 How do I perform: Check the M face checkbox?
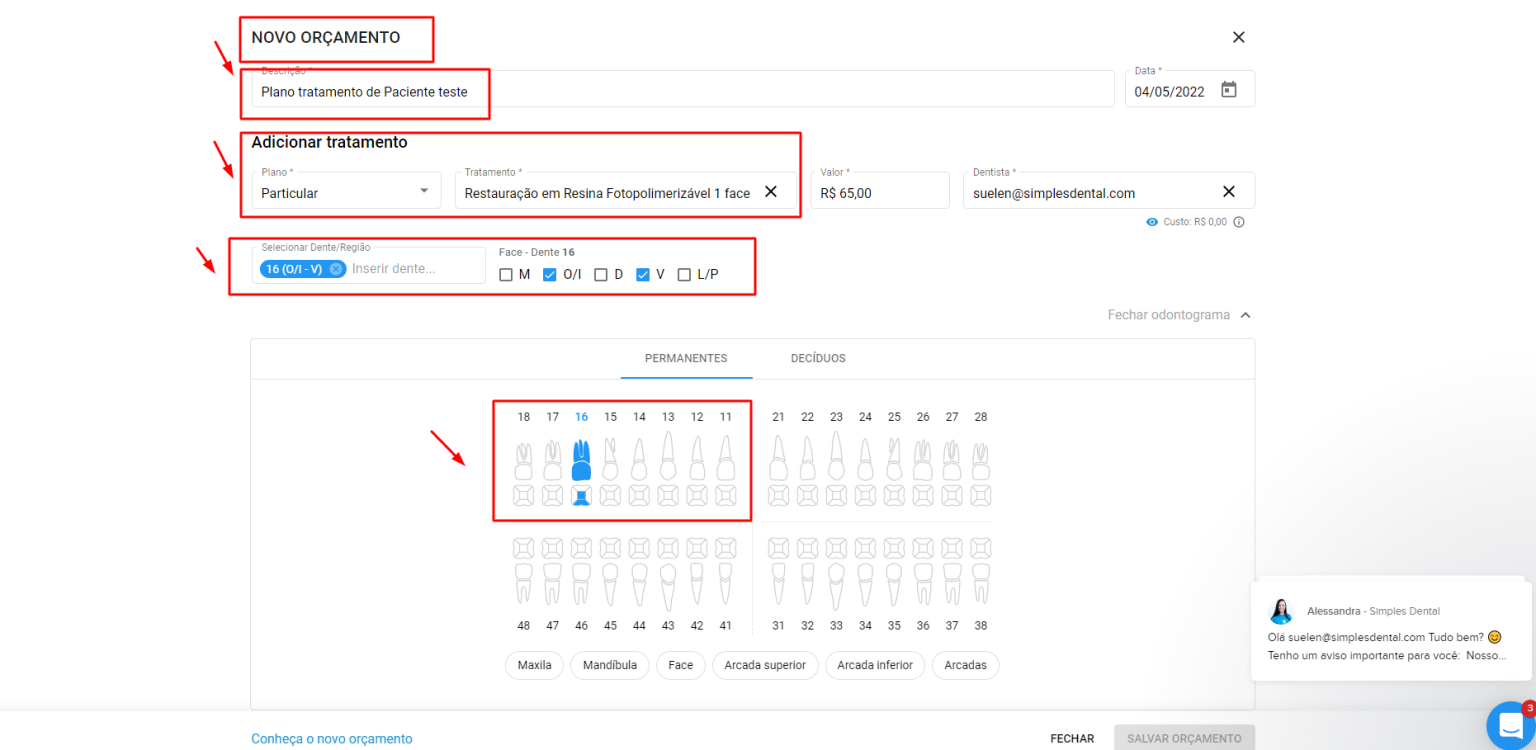click(x=506, y=275)
